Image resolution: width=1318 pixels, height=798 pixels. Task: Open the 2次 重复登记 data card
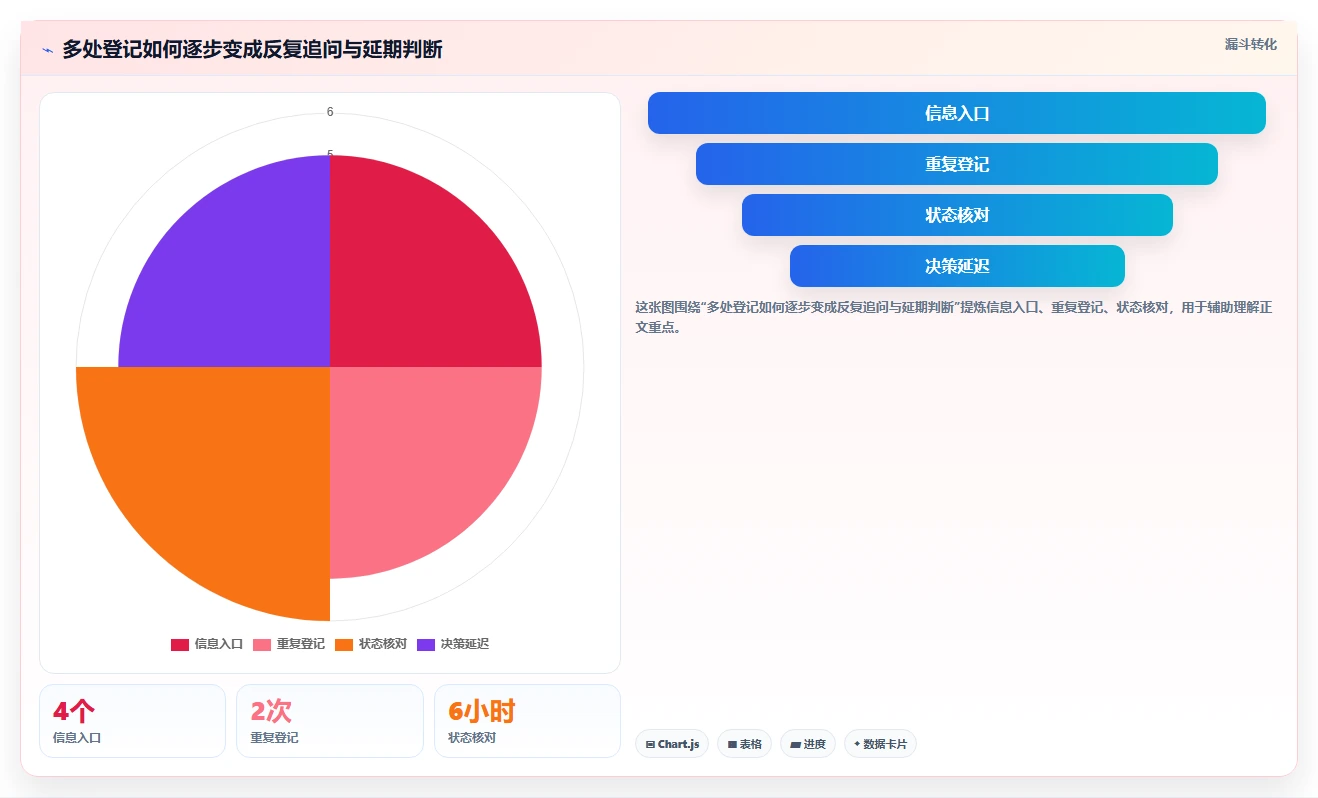[x=330, y=721]
